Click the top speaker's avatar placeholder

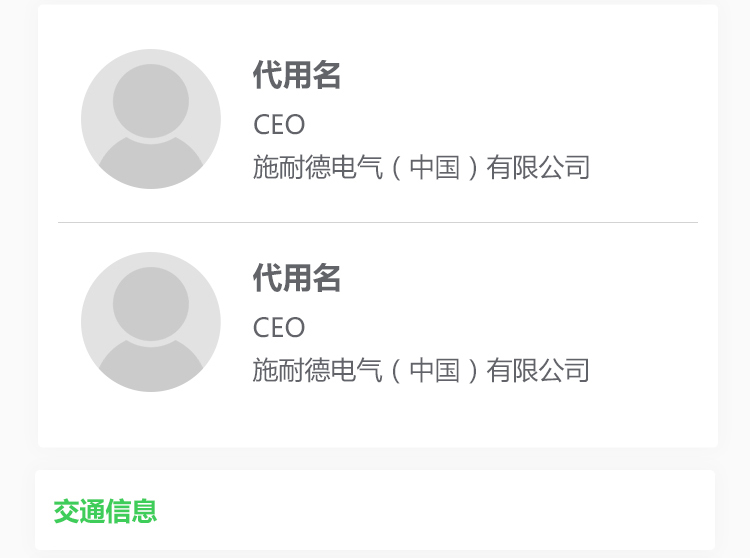pyautogui.click(x=151, y=119)
